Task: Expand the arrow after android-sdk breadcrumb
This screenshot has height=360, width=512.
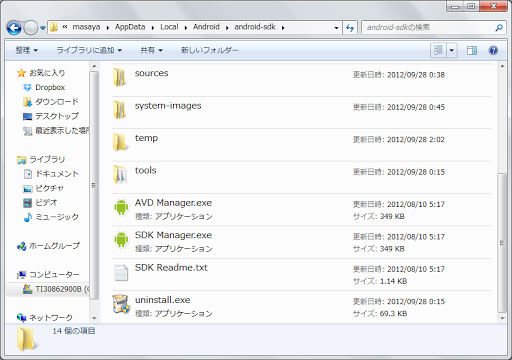Action: [x=283, y=28]
